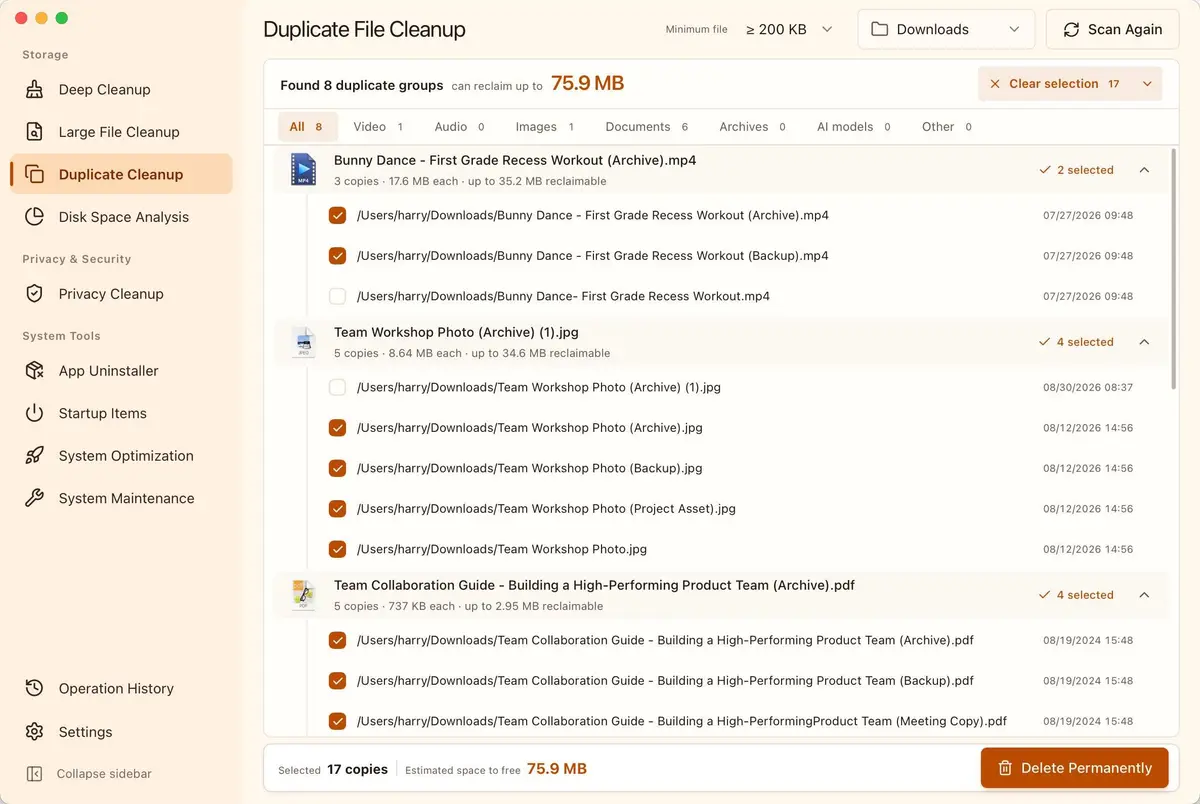This screenshot has width=1200, height=804.
Task: Click the PDF icon for Team Collaboration Guide
Action: [x=303, y=595]
